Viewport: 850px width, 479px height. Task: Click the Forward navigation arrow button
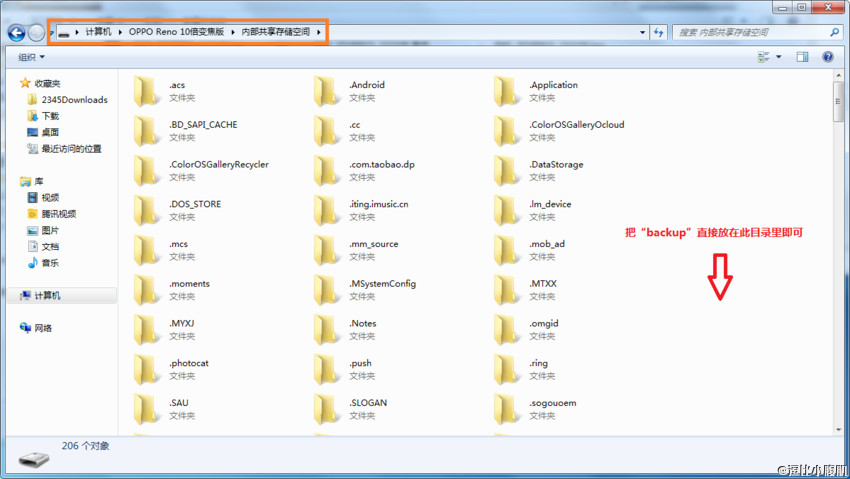click(36, 33)
